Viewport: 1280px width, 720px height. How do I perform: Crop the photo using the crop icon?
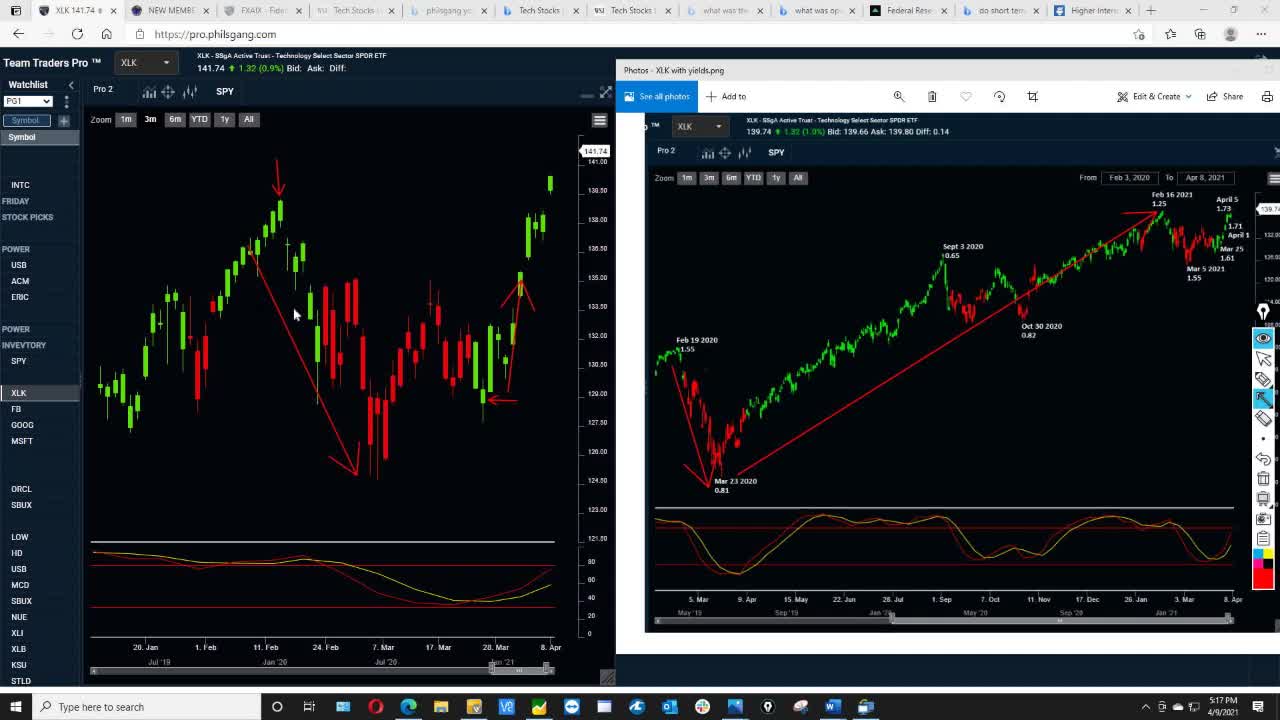coord(1033,96)
